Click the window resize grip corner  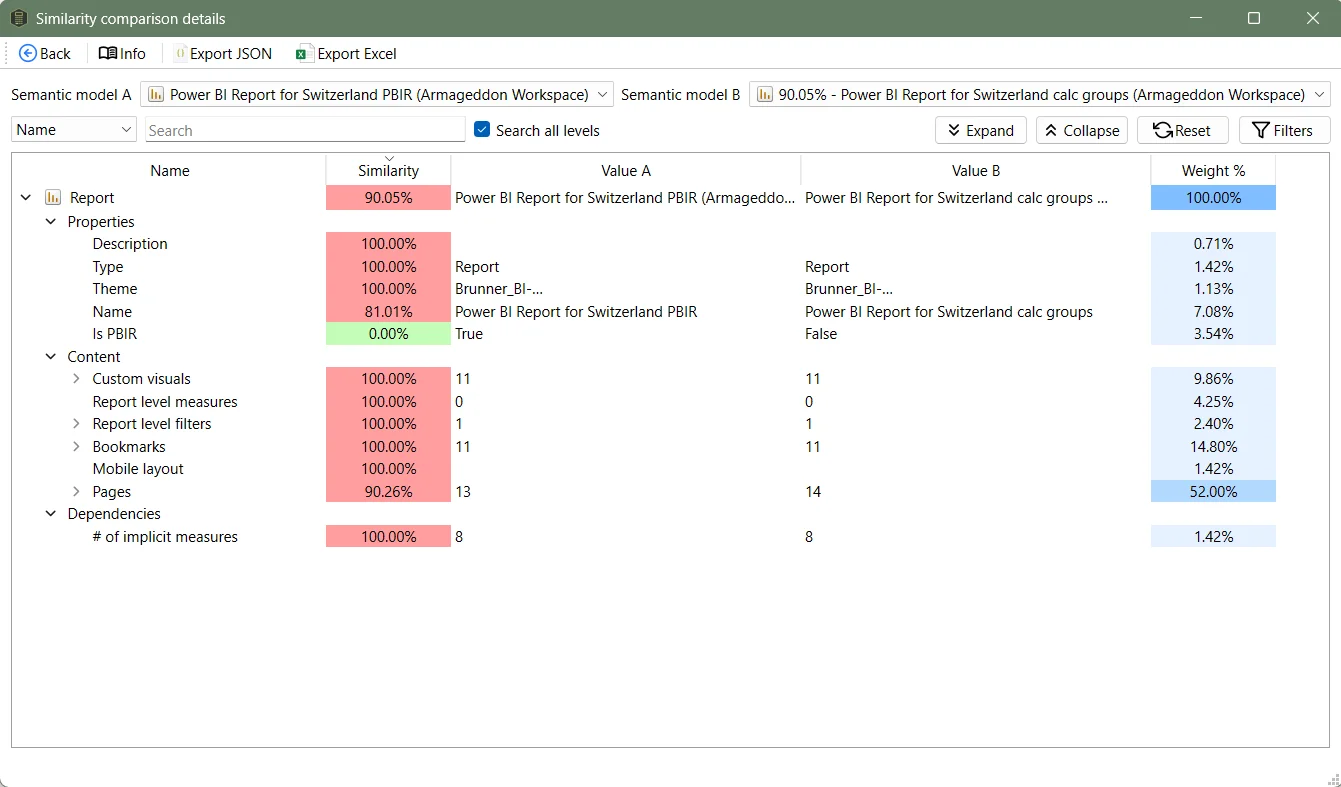tap(1331, 778)
